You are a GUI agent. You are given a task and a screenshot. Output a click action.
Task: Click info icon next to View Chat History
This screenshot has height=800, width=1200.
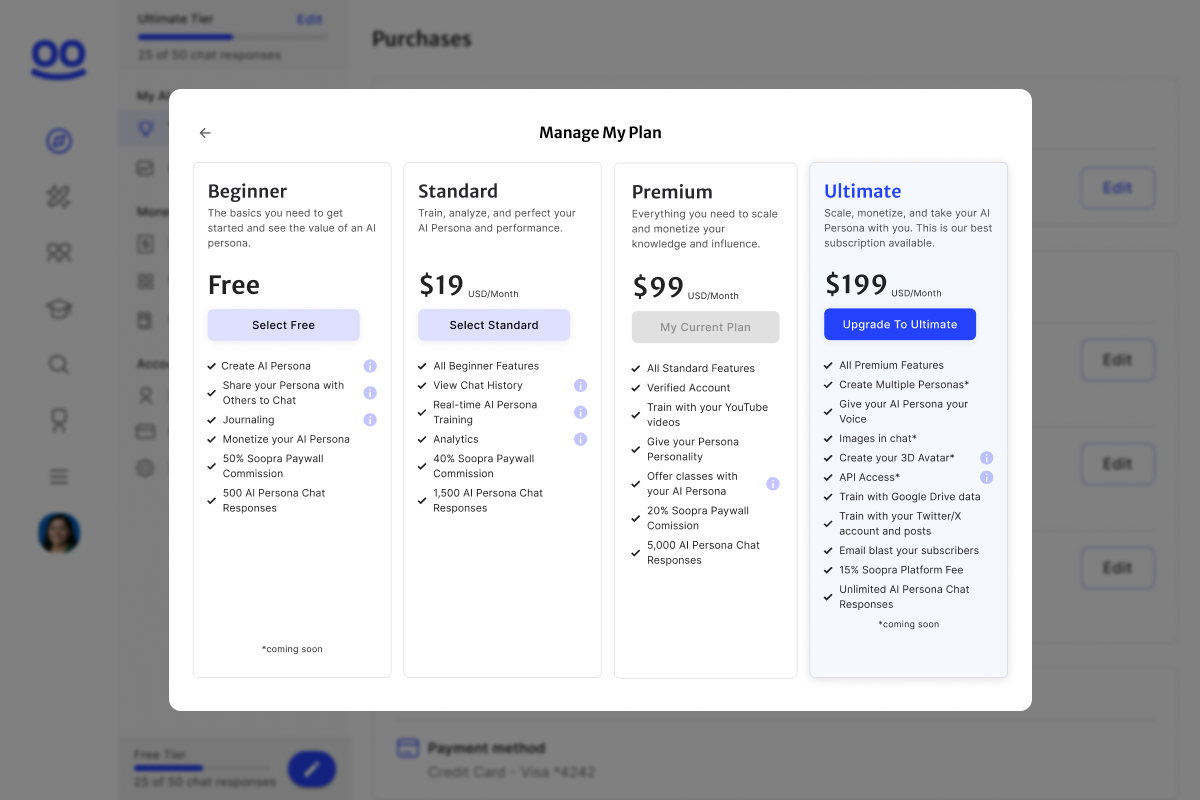(581, 385)
